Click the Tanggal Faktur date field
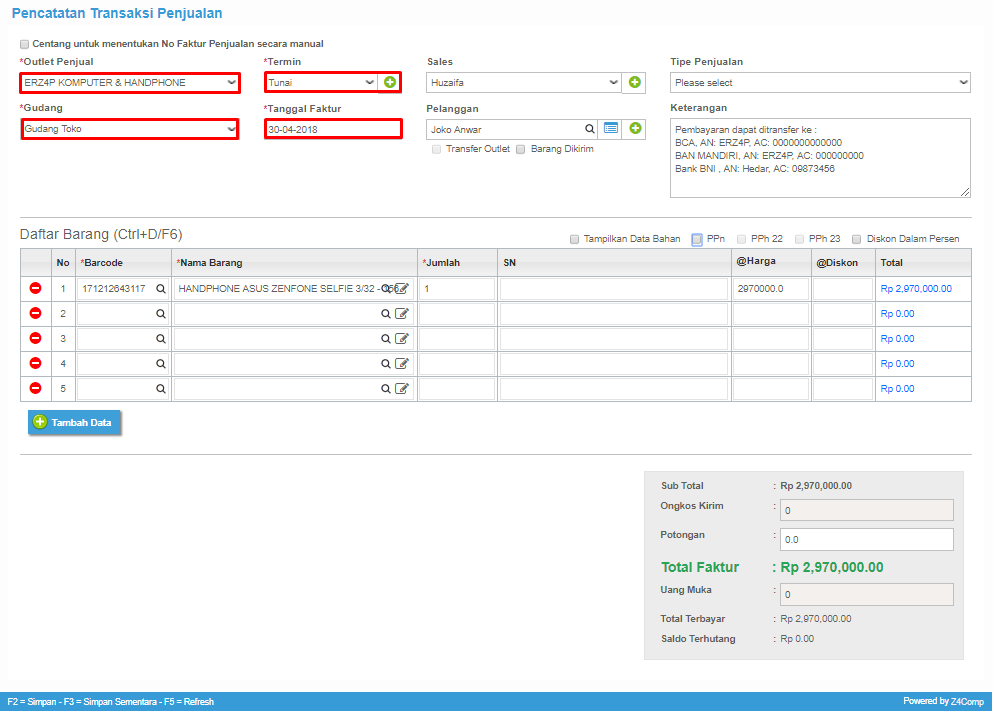The height and width of the screenshot is (711, 993). (333, 129)
